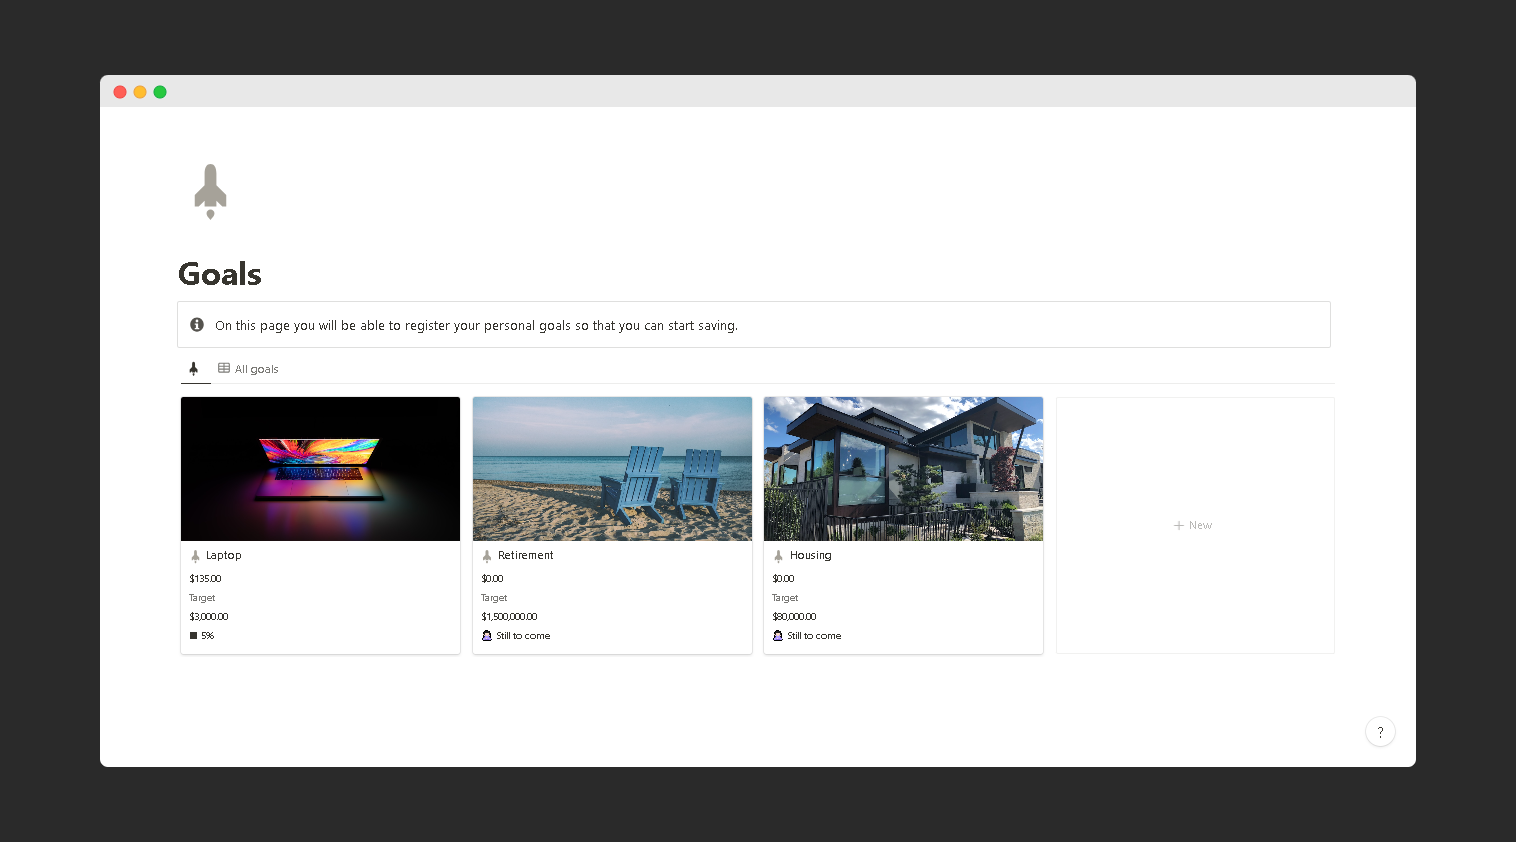Click the modern house cover image on Housing
Image resolution: width=1516 pixels, height=842 pixels.
902,468
